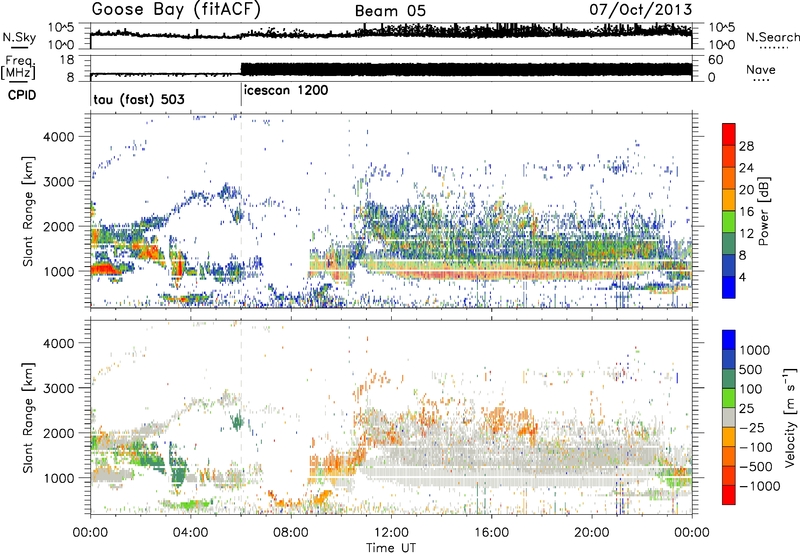Viewport: 800px width, 554px height.
Task: Click the 'N.Sky' legend label
Action: point(19,37)
